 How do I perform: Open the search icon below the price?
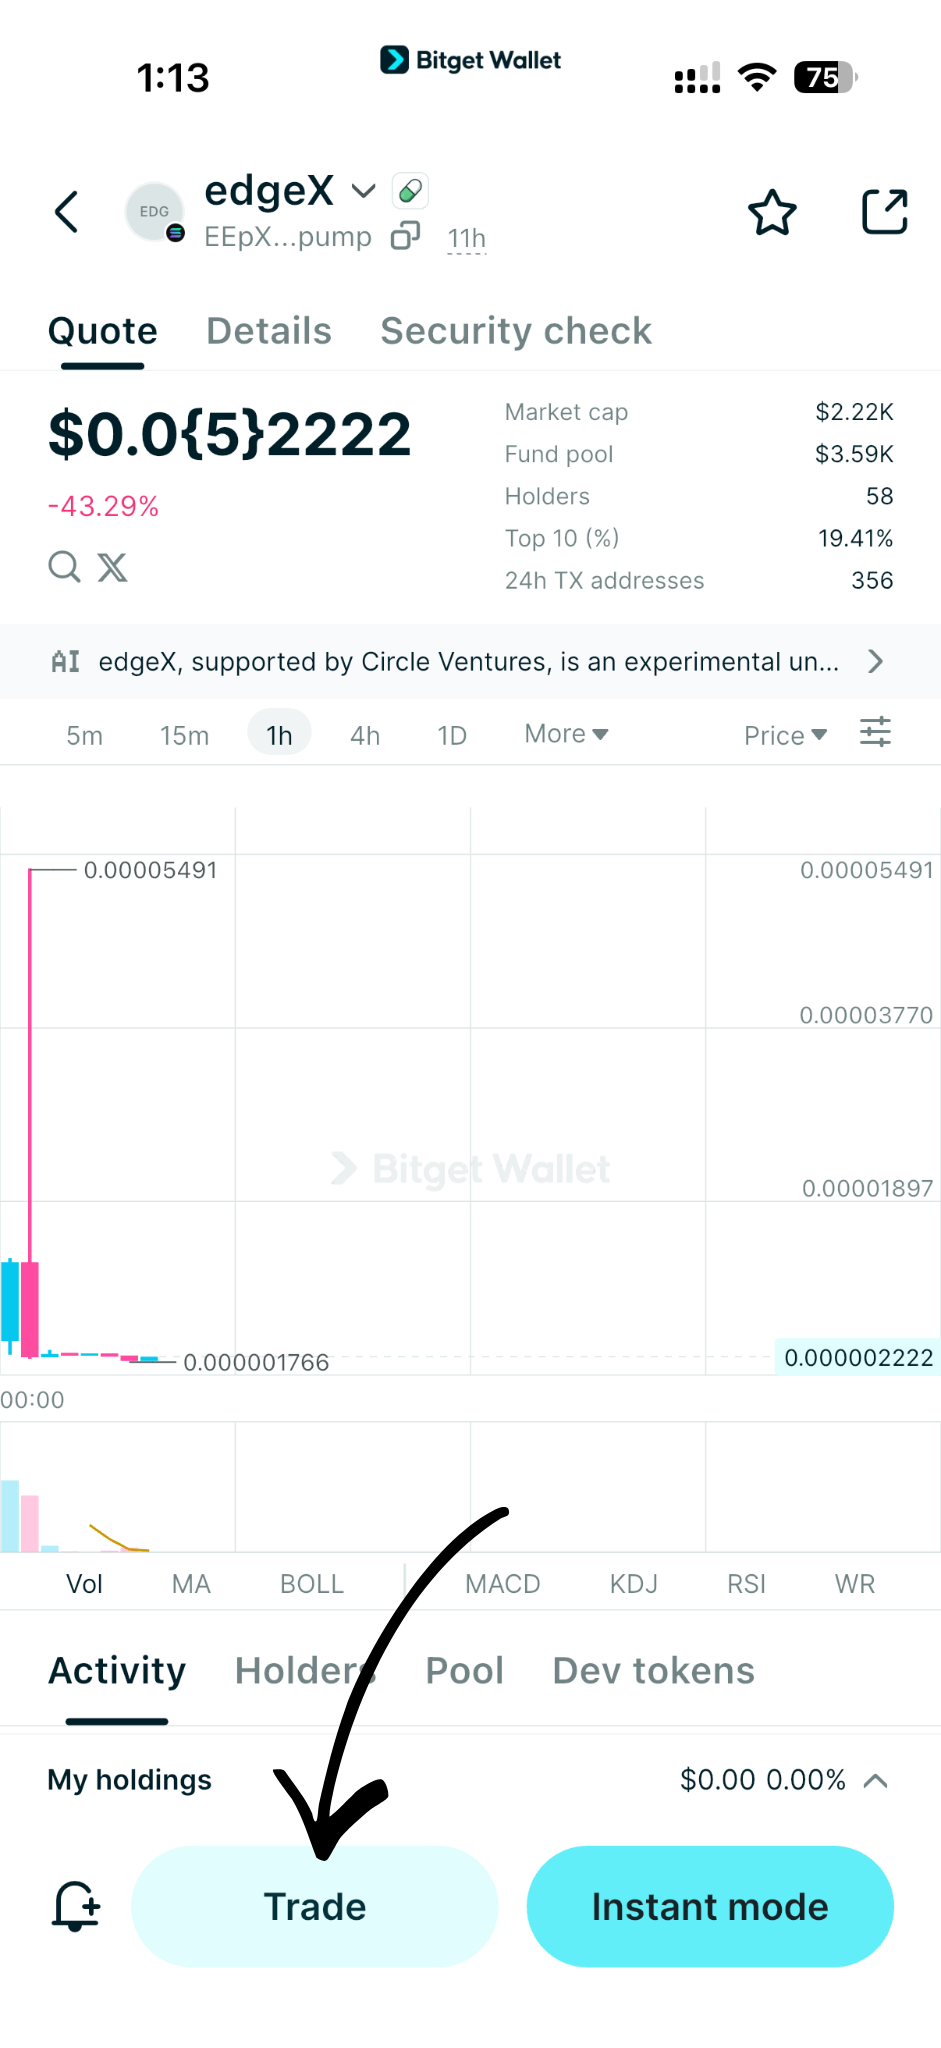(63, 567)
